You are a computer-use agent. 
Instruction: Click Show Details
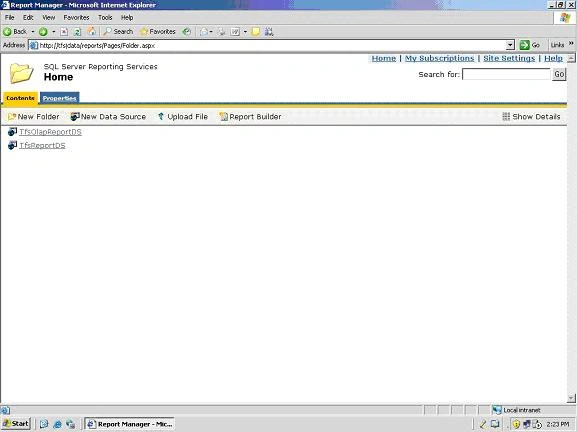[x=531, y=117]
